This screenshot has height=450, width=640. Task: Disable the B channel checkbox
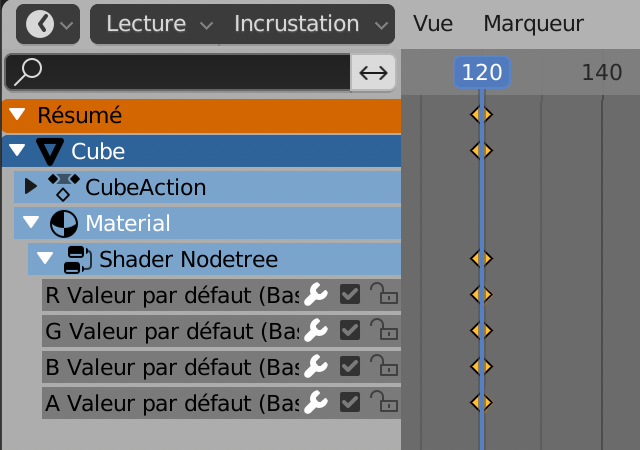coord(350,367)
